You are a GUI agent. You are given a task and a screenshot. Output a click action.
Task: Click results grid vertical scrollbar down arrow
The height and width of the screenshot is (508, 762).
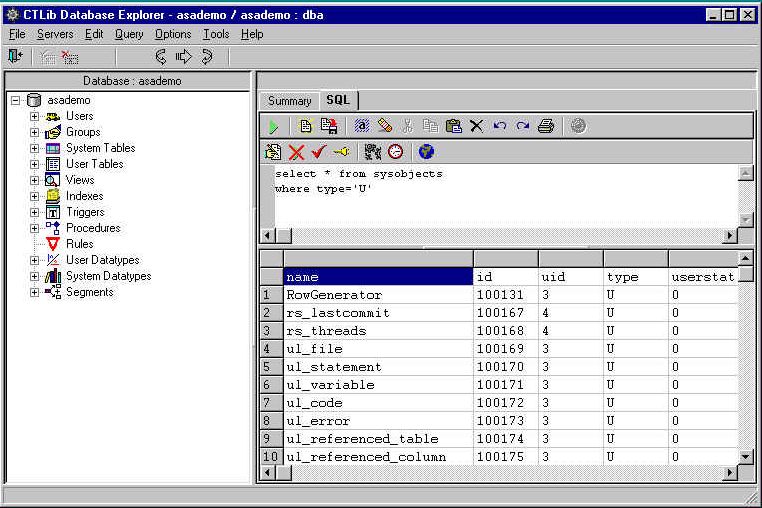745,456
